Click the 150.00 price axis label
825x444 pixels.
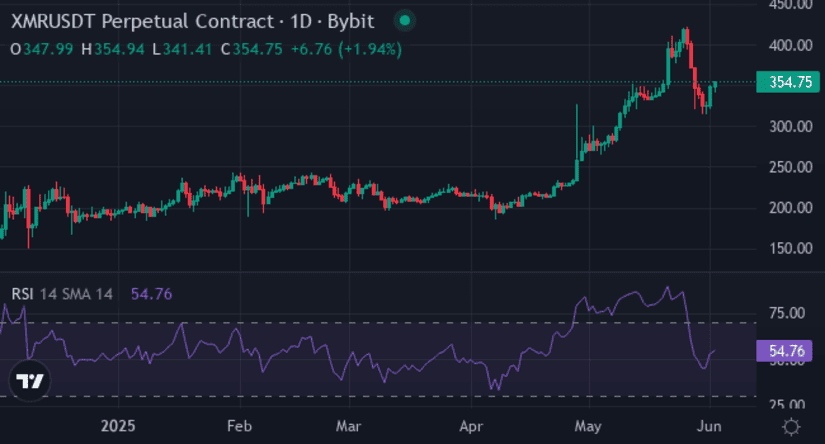tap(790, 248)
